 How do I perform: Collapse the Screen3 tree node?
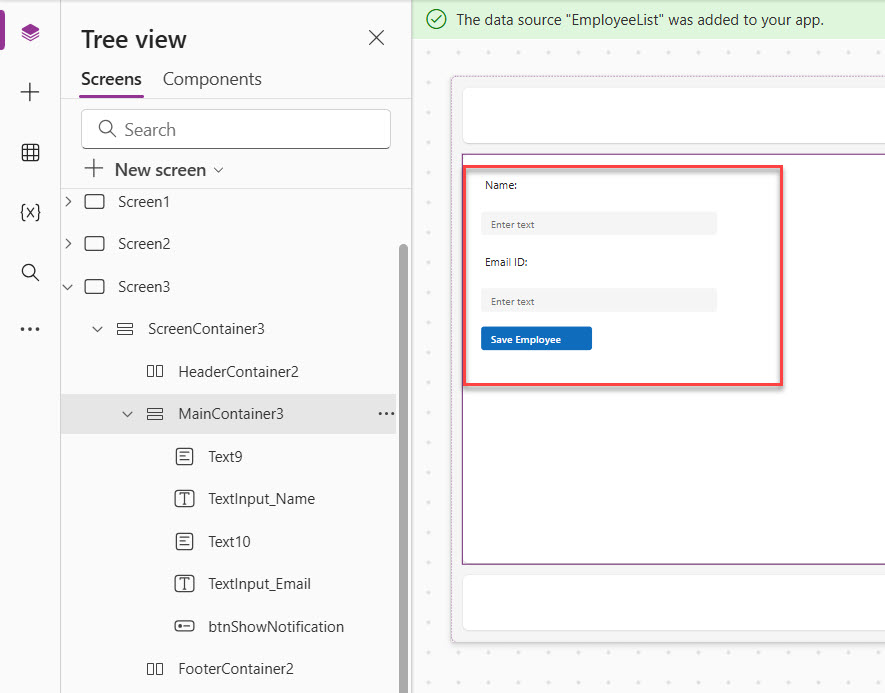click(x=68, y=287)
